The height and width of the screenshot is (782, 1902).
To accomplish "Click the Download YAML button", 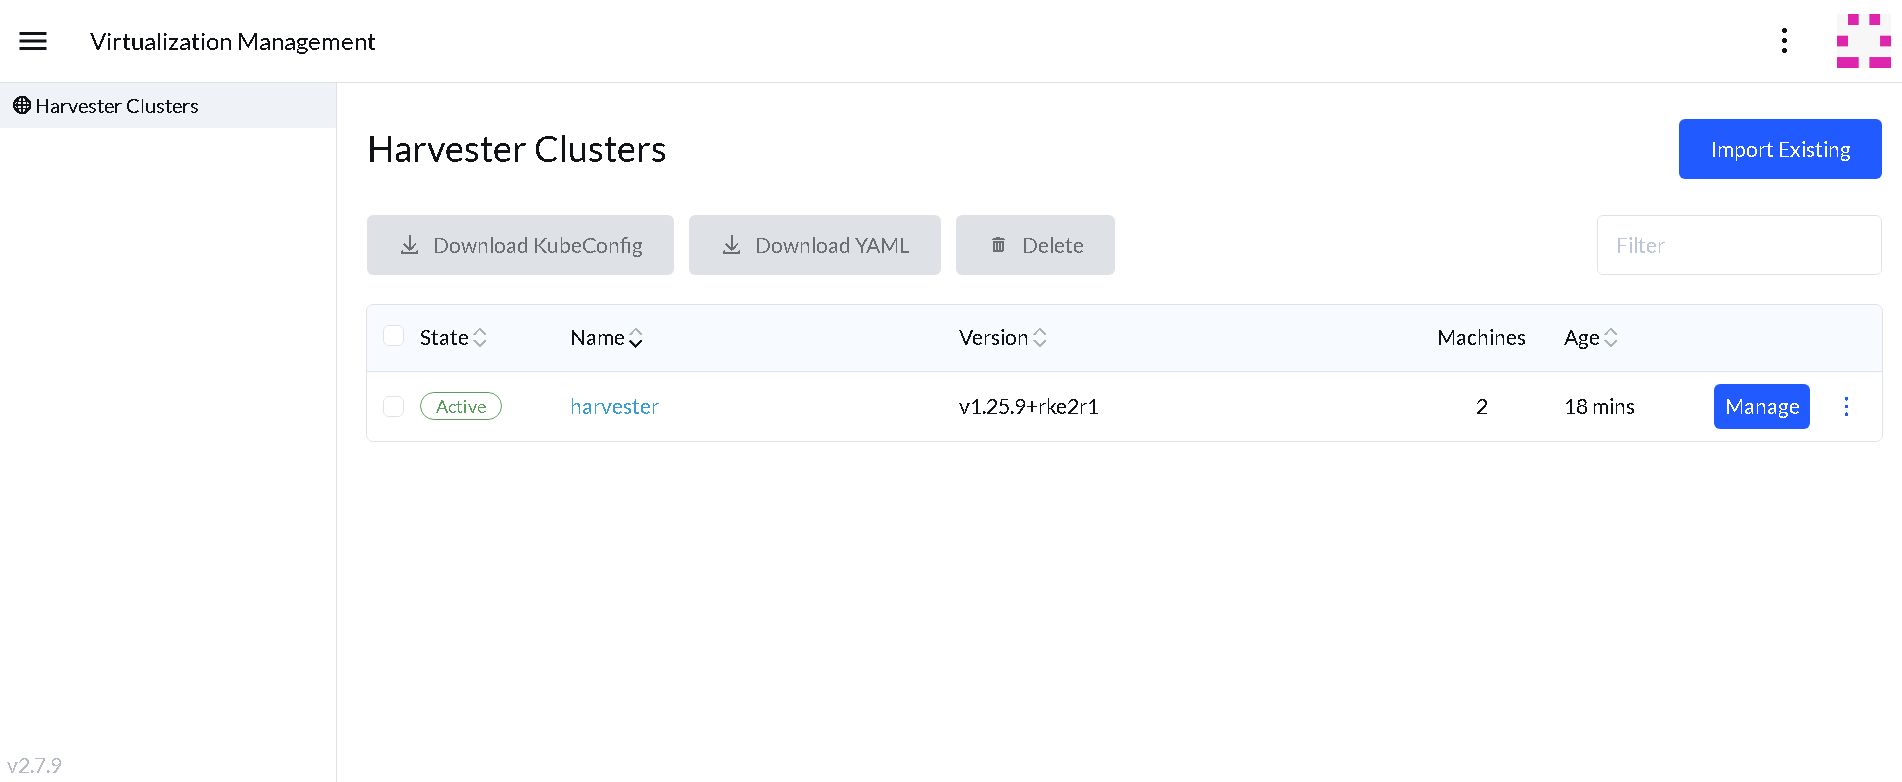I will (x=815, y=245).
